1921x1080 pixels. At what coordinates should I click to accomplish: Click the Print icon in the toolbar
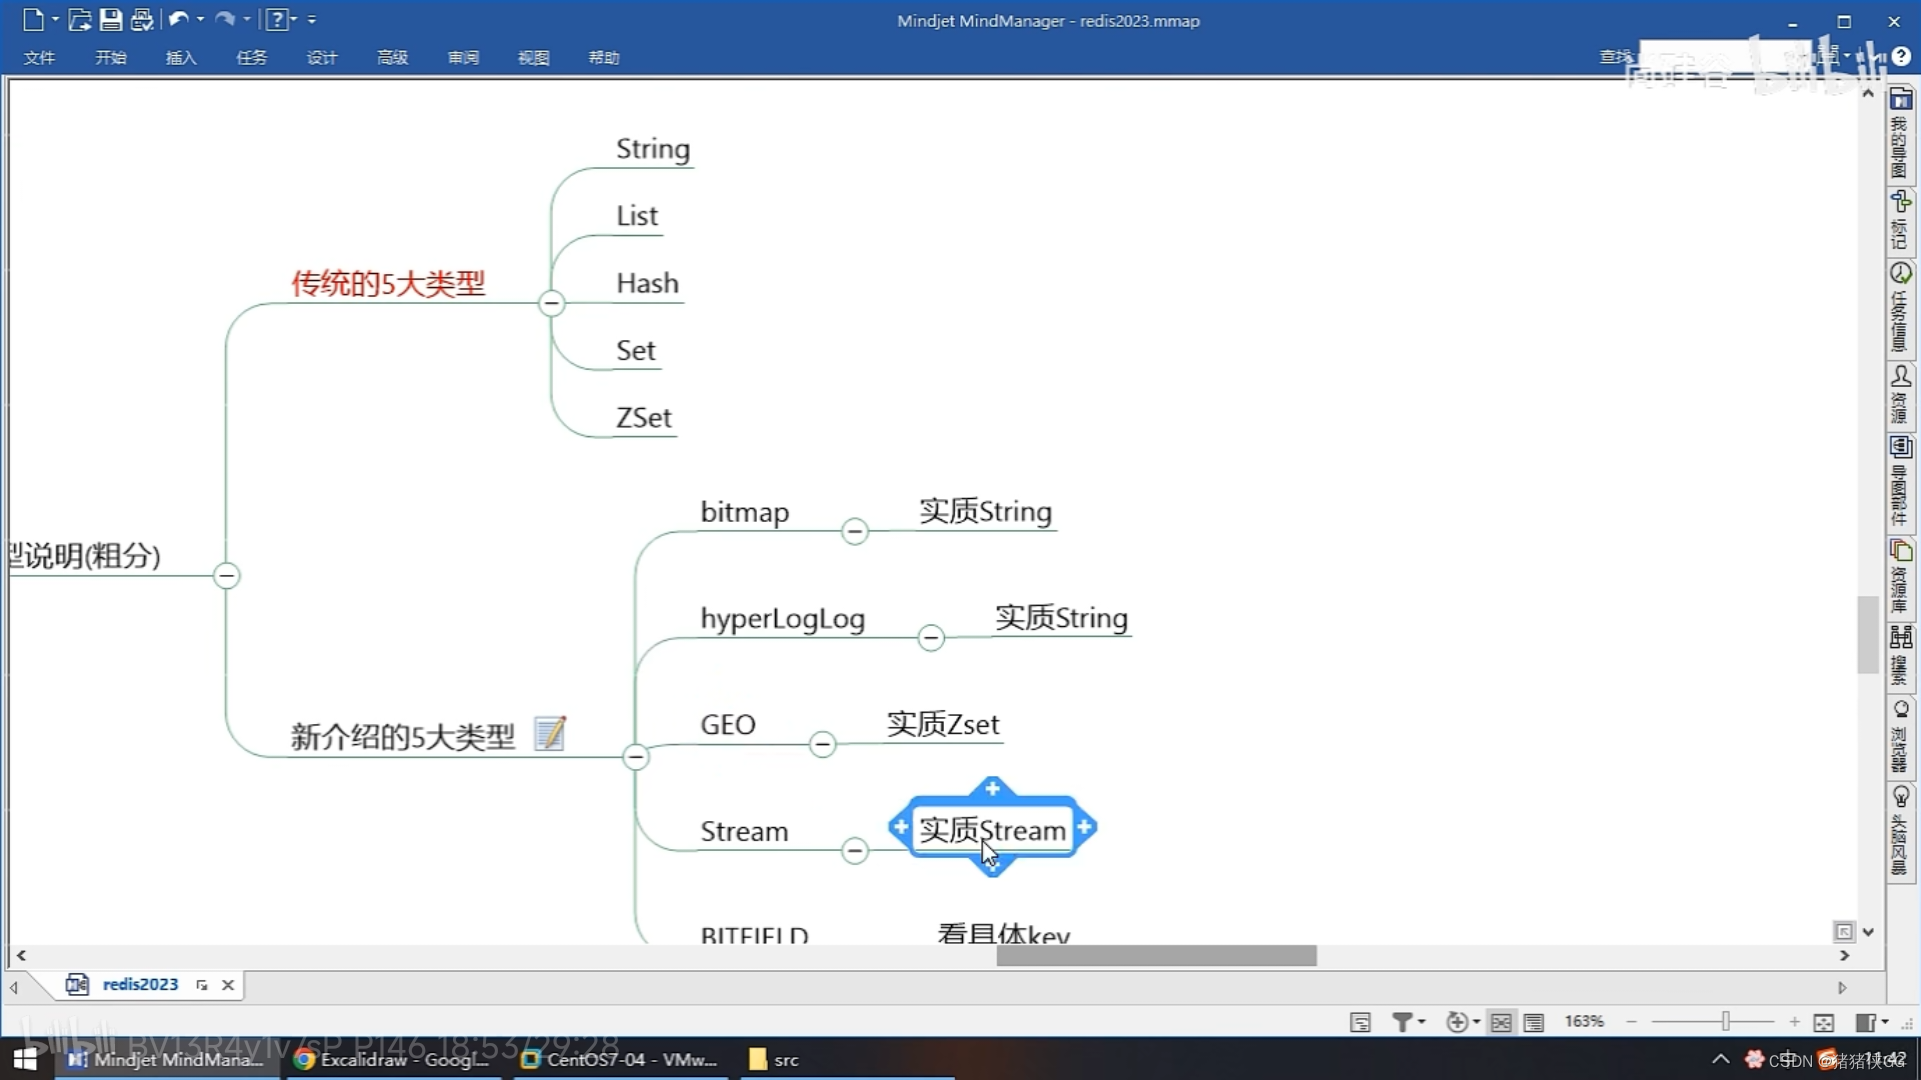(142, 19)
